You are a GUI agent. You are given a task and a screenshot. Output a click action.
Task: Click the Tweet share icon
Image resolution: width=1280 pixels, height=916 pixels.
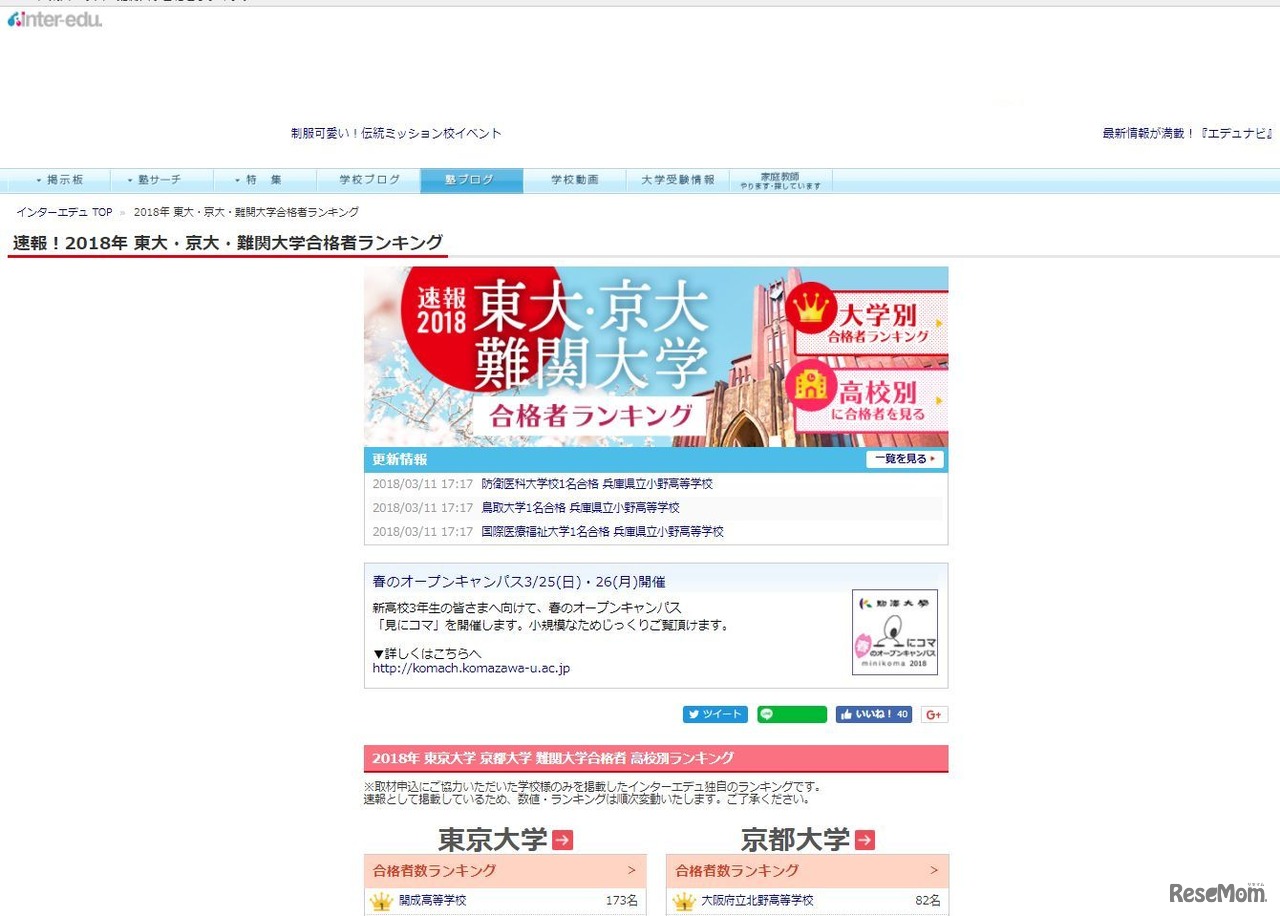point(714,714)
